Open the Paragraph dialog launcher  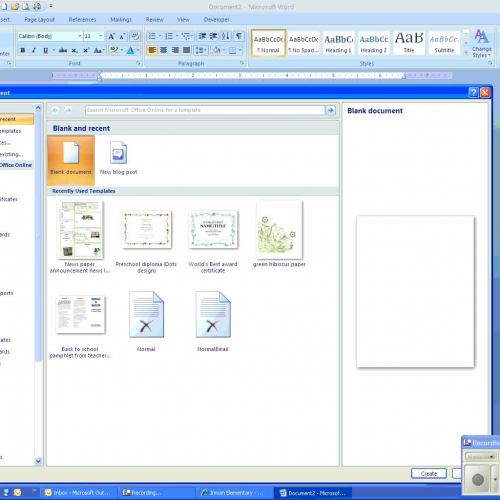pos(242,63)
